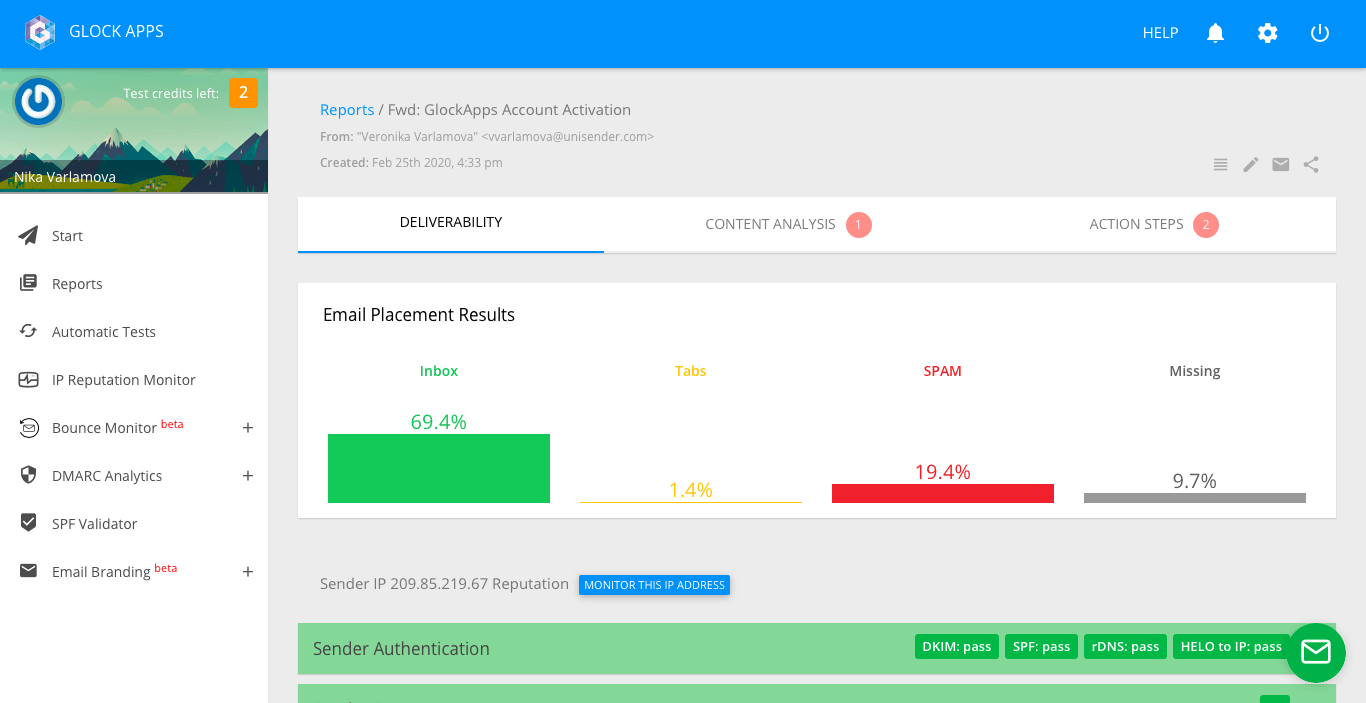Click the Content Analysis count badge 1
The width and height of the screenshot is (1366, 703).
pos(859,224)
